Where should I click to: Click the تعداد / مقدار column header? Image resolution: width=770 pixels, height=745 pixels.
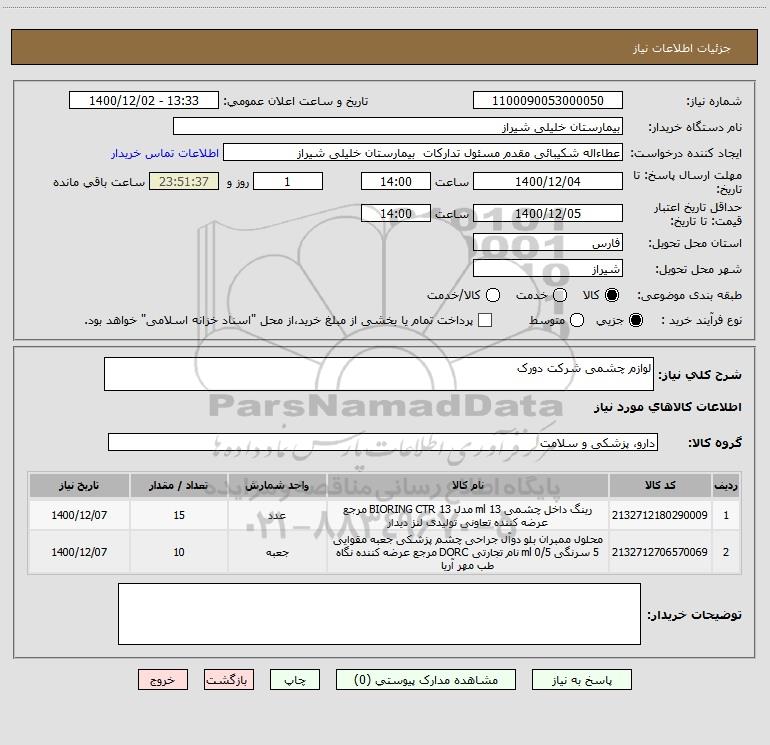click(179, 485)
